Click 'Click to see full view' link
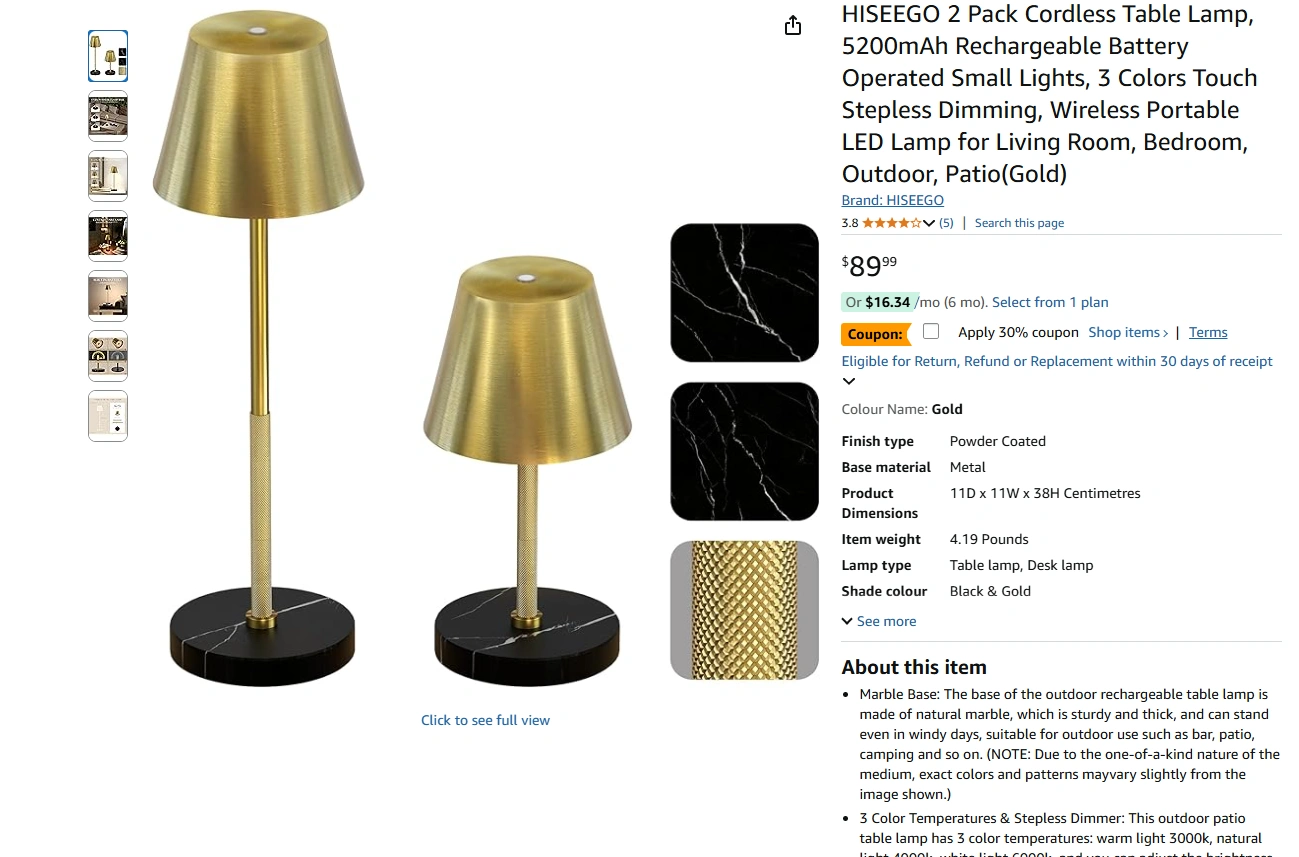The width and height of the screenshot is (1299, 857). 485,720
